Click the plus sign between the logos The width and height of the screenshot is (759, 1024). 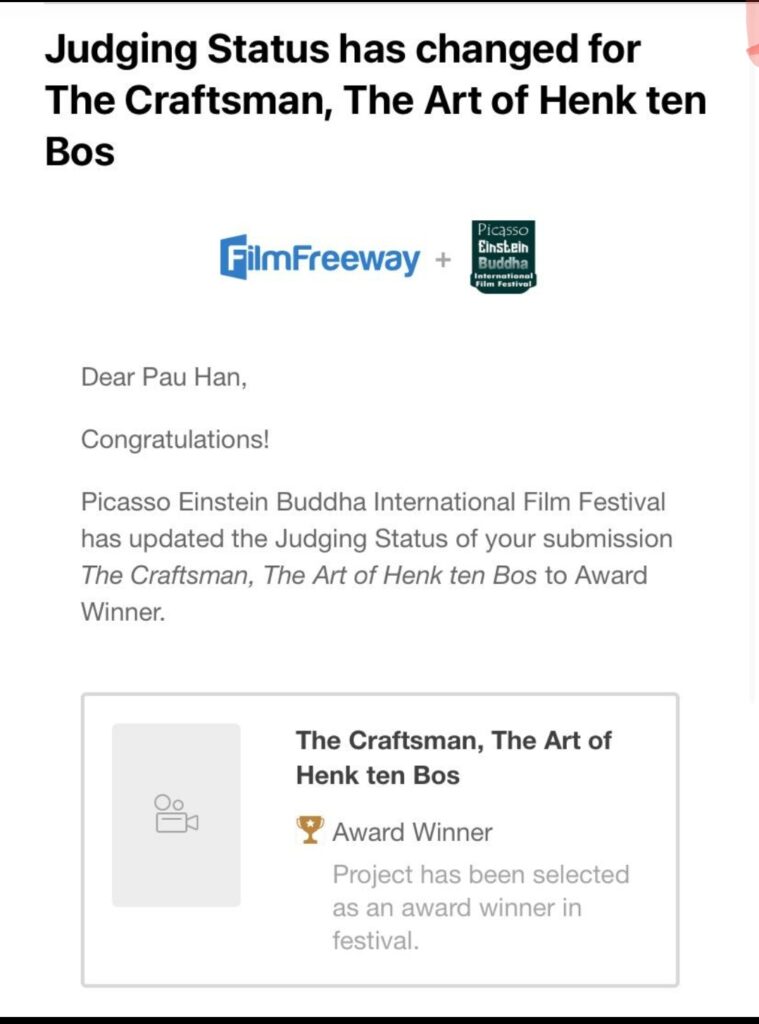pyautogui.click(x=443, y=261)
